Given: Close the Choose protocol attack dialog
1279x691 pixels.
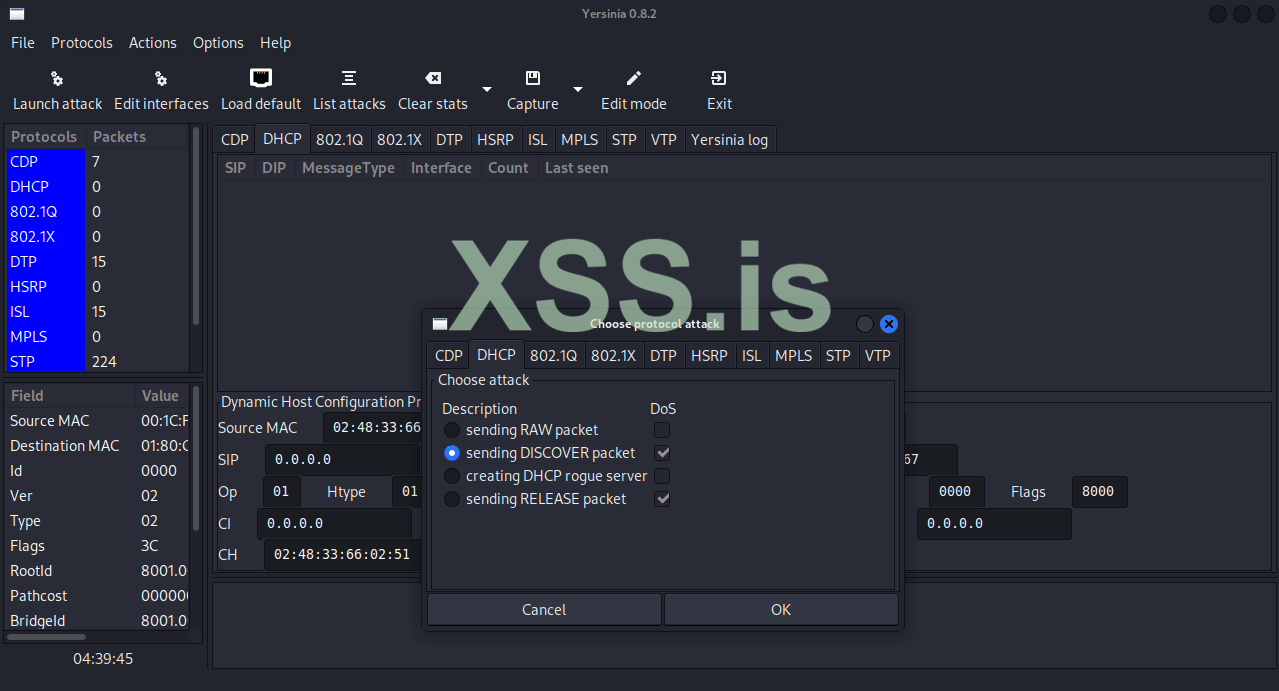Looking at the screenshot, I should (x=888, y=324).
